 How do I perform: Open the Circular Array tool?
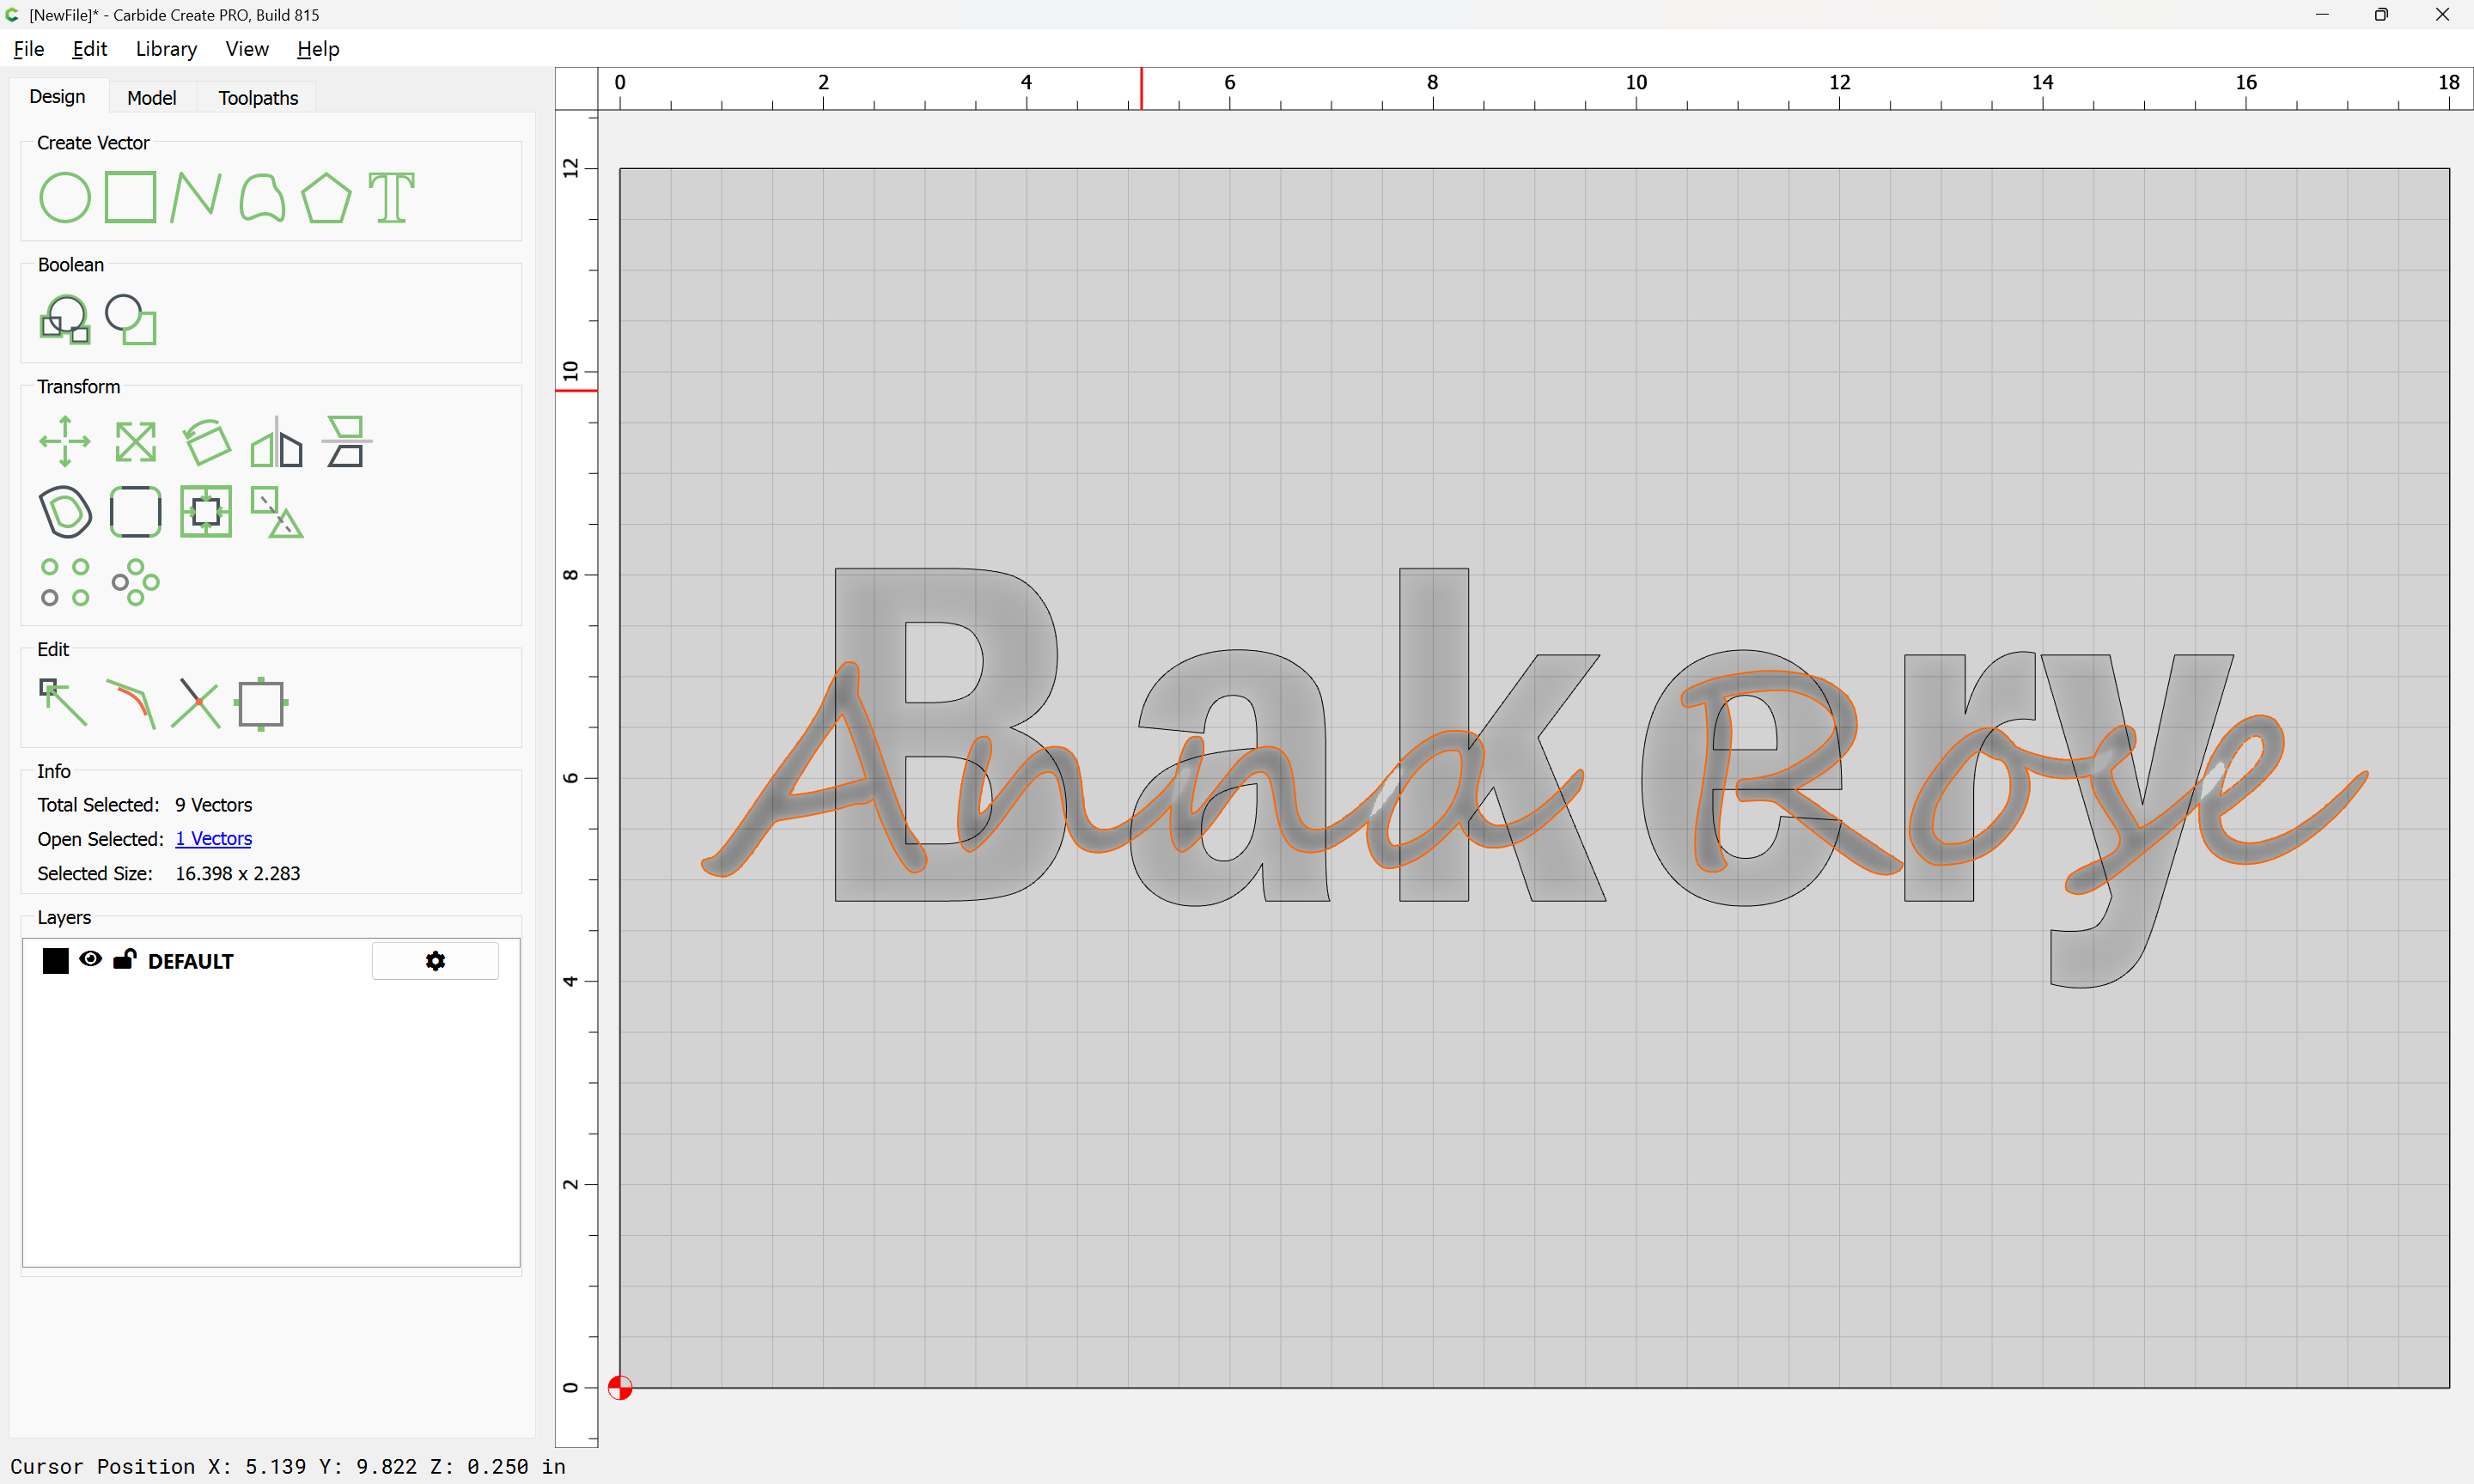[135, 582]
